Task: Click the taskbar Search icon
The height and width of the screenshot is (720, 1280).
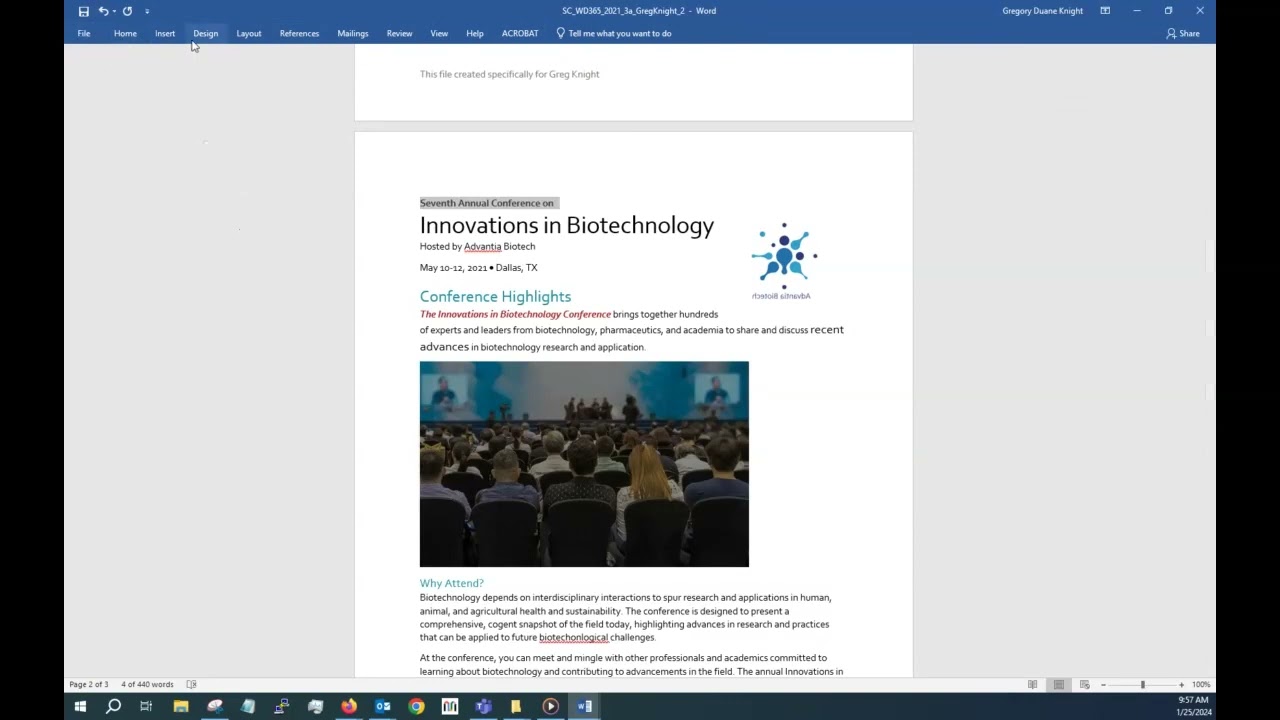Action: click(x=113, y=706)
